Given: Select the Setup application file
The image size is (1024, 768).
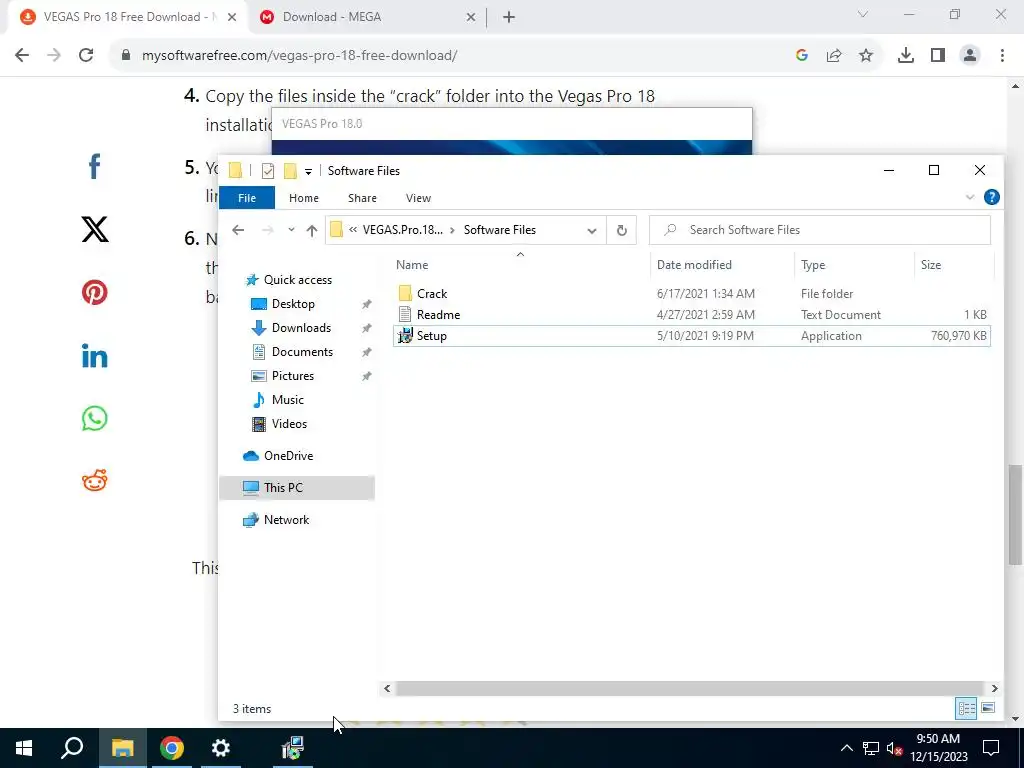Looking at the screenshot, I should pos(692,336).
